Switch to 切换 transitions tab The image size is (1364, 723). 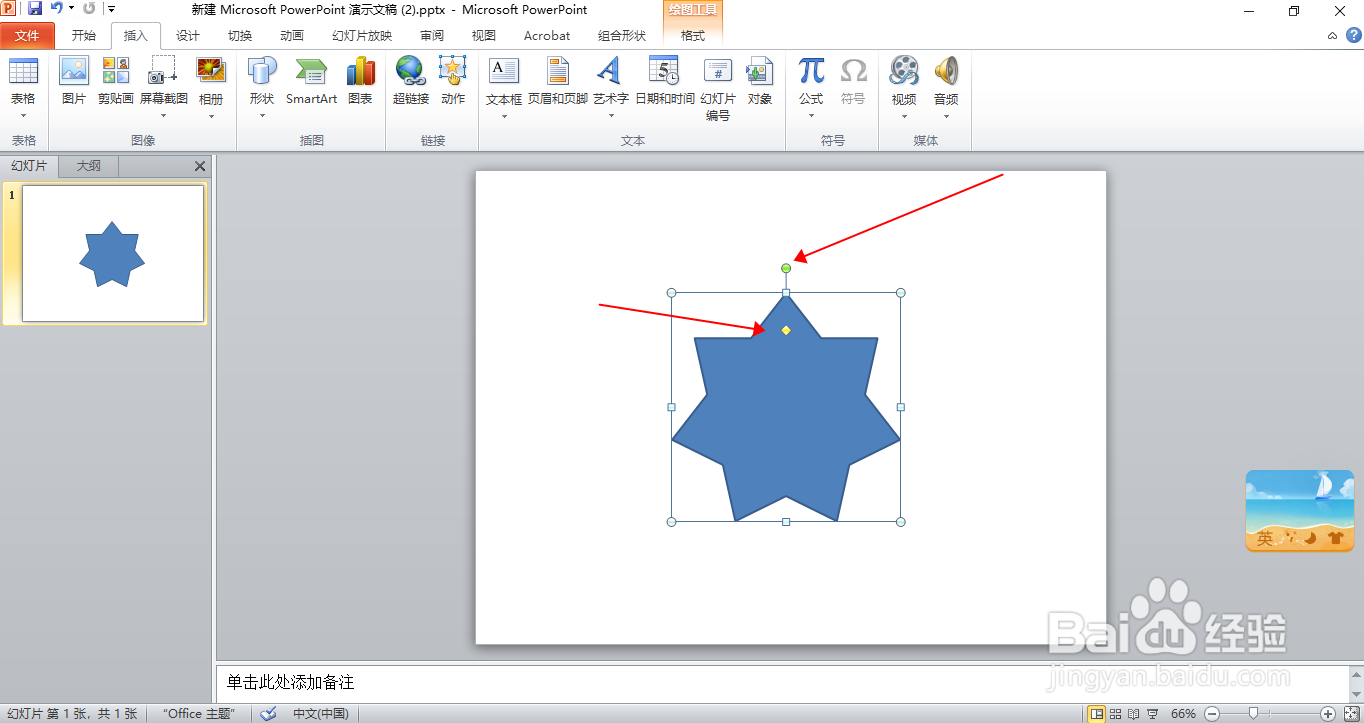[x=240, y=36]
